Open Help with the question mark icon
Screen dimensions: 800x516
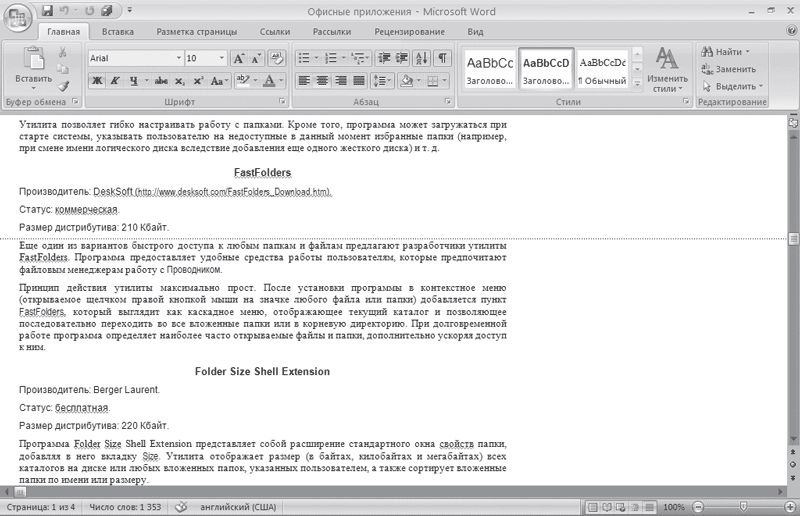coord(791,31)
